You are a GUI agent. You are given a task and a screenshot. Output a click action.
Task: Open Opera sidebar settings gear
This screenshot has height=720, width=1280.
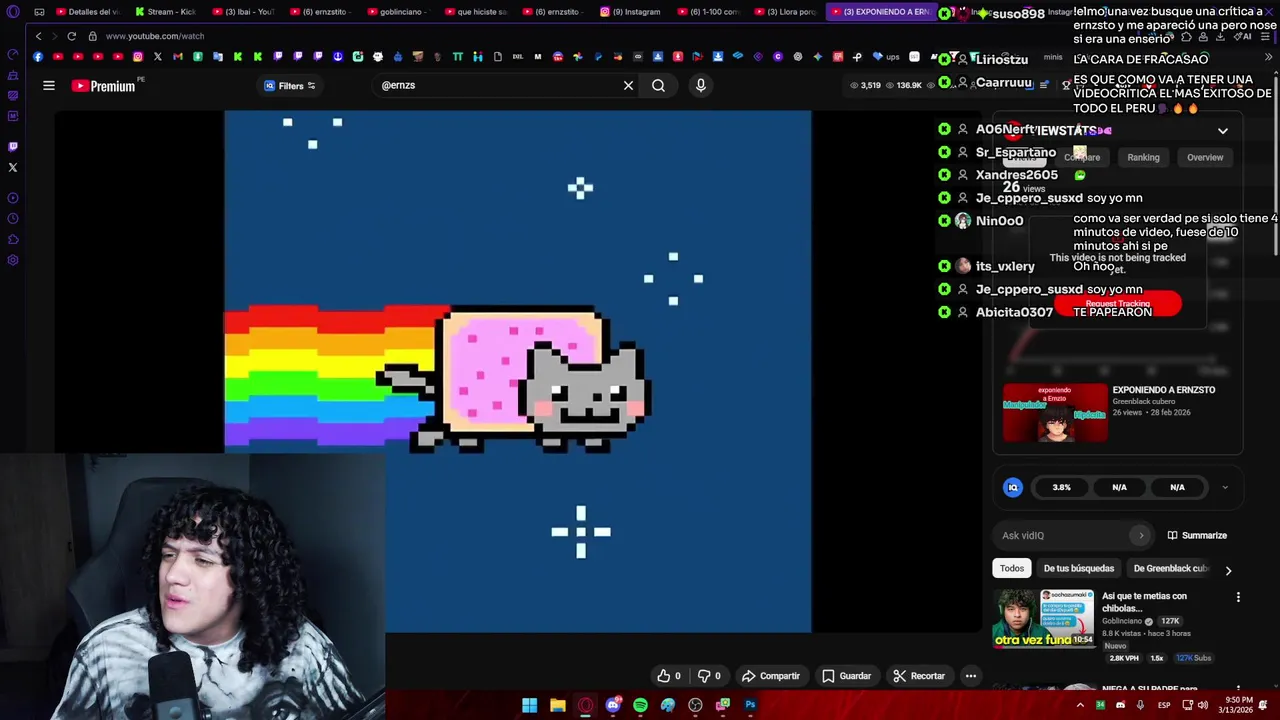[x=13, y=260]
